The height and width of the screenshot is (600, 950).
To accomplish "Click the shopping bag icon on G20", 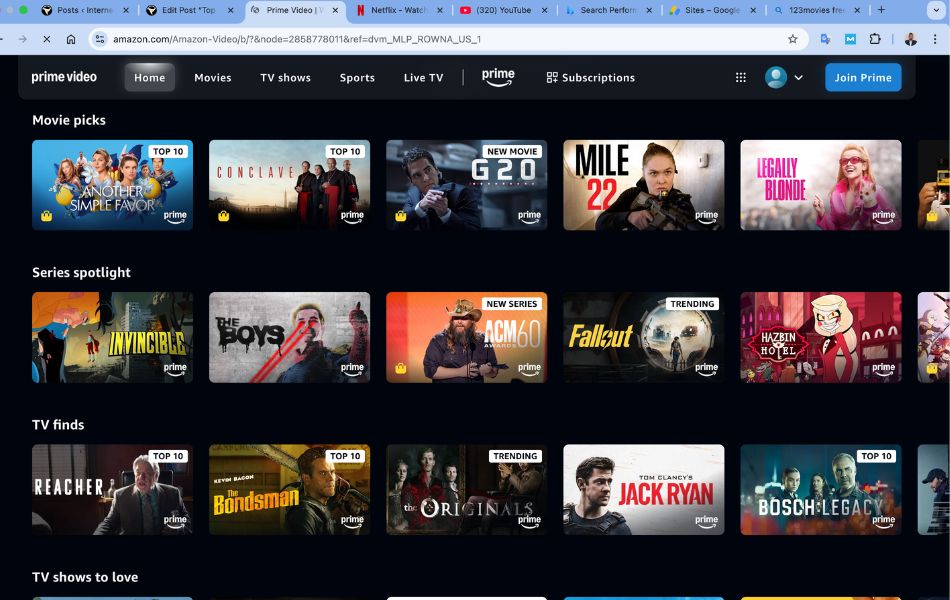I will [x=400, y=216].
